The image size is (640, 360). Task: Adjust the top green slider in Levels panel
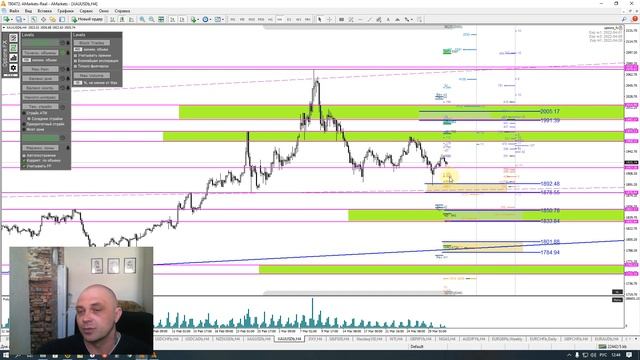[x=41, y=42]
